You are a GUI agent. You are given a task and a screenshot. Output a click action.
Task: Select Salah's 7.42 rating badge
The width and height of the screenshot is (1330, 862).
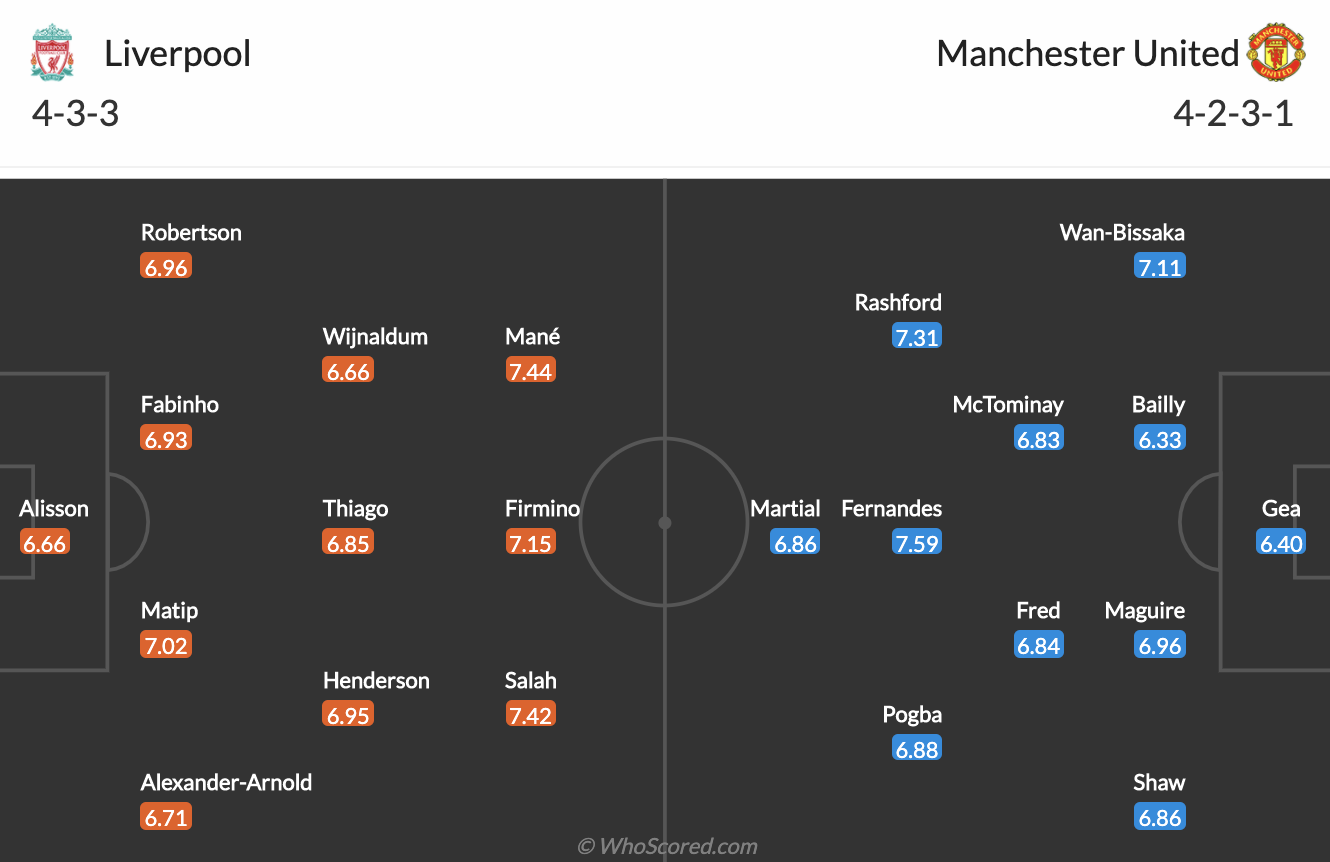[530, 715]
